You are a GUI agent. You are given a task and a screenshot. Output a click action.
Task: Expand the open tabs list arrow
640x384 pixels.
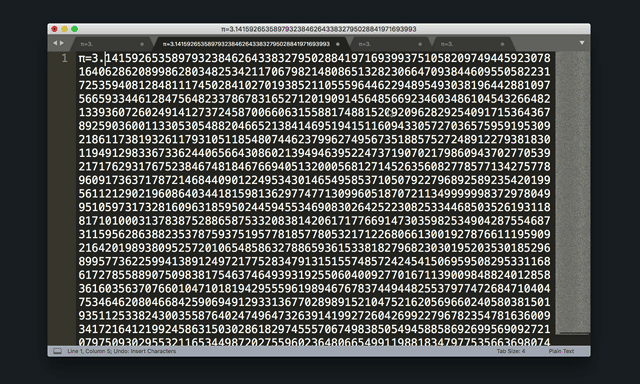click(582, 43)
